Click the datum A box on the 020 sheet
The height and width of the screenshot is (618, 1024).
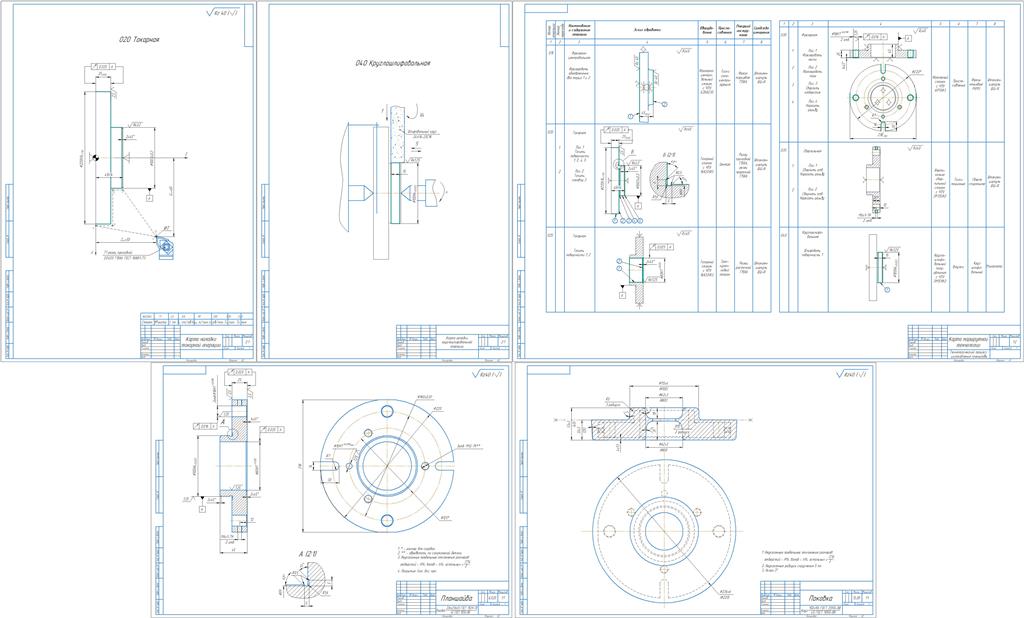pos(150,197)
